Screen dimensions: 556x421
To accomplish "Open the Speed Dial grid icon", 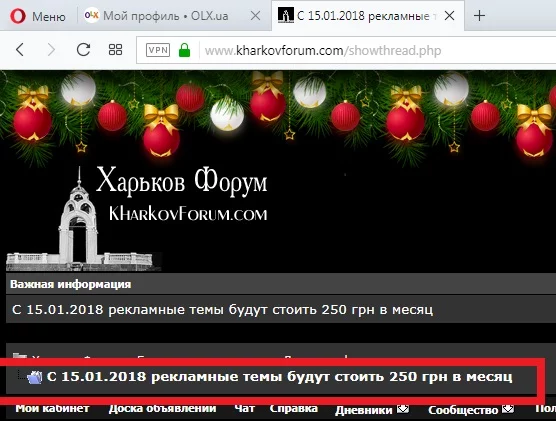I will 115,50.
